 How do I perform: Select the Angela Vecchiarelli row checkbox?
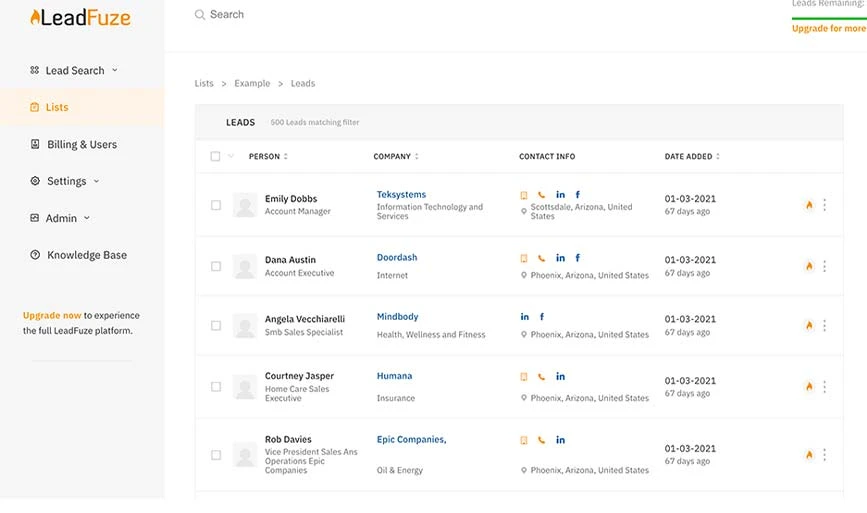click(x=216, y=326)
